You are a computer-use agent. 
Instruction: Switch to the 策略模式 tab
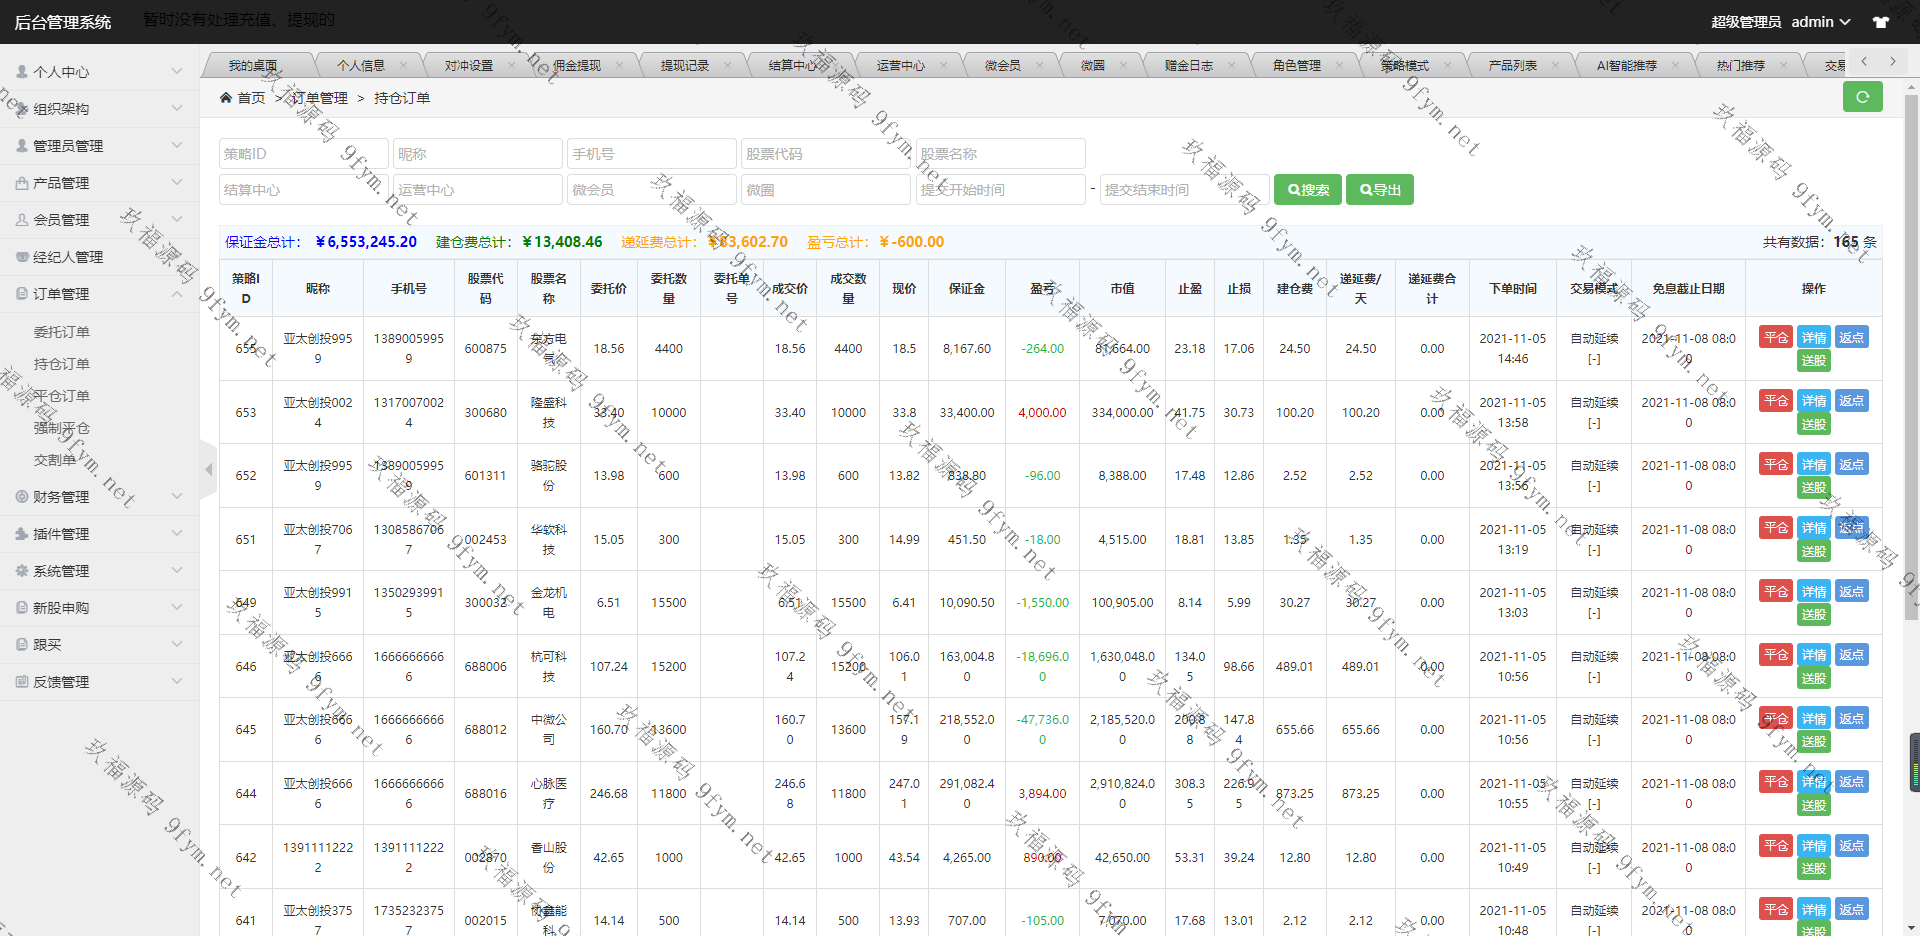[1404, 66]
